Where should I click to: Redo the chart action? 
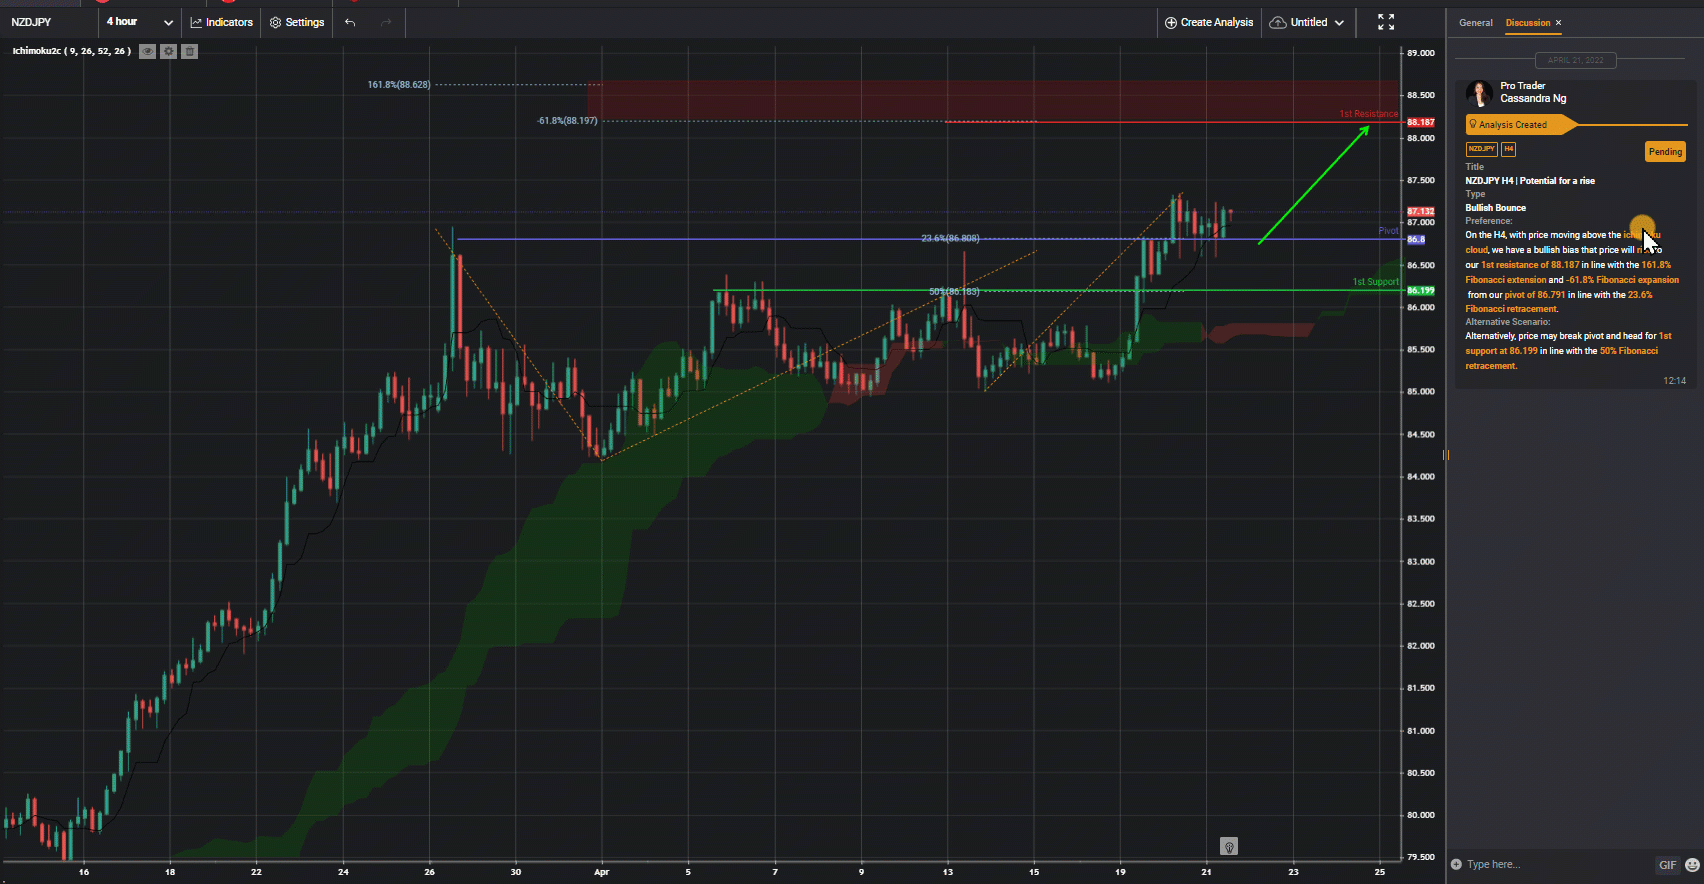tap(386, 22)
